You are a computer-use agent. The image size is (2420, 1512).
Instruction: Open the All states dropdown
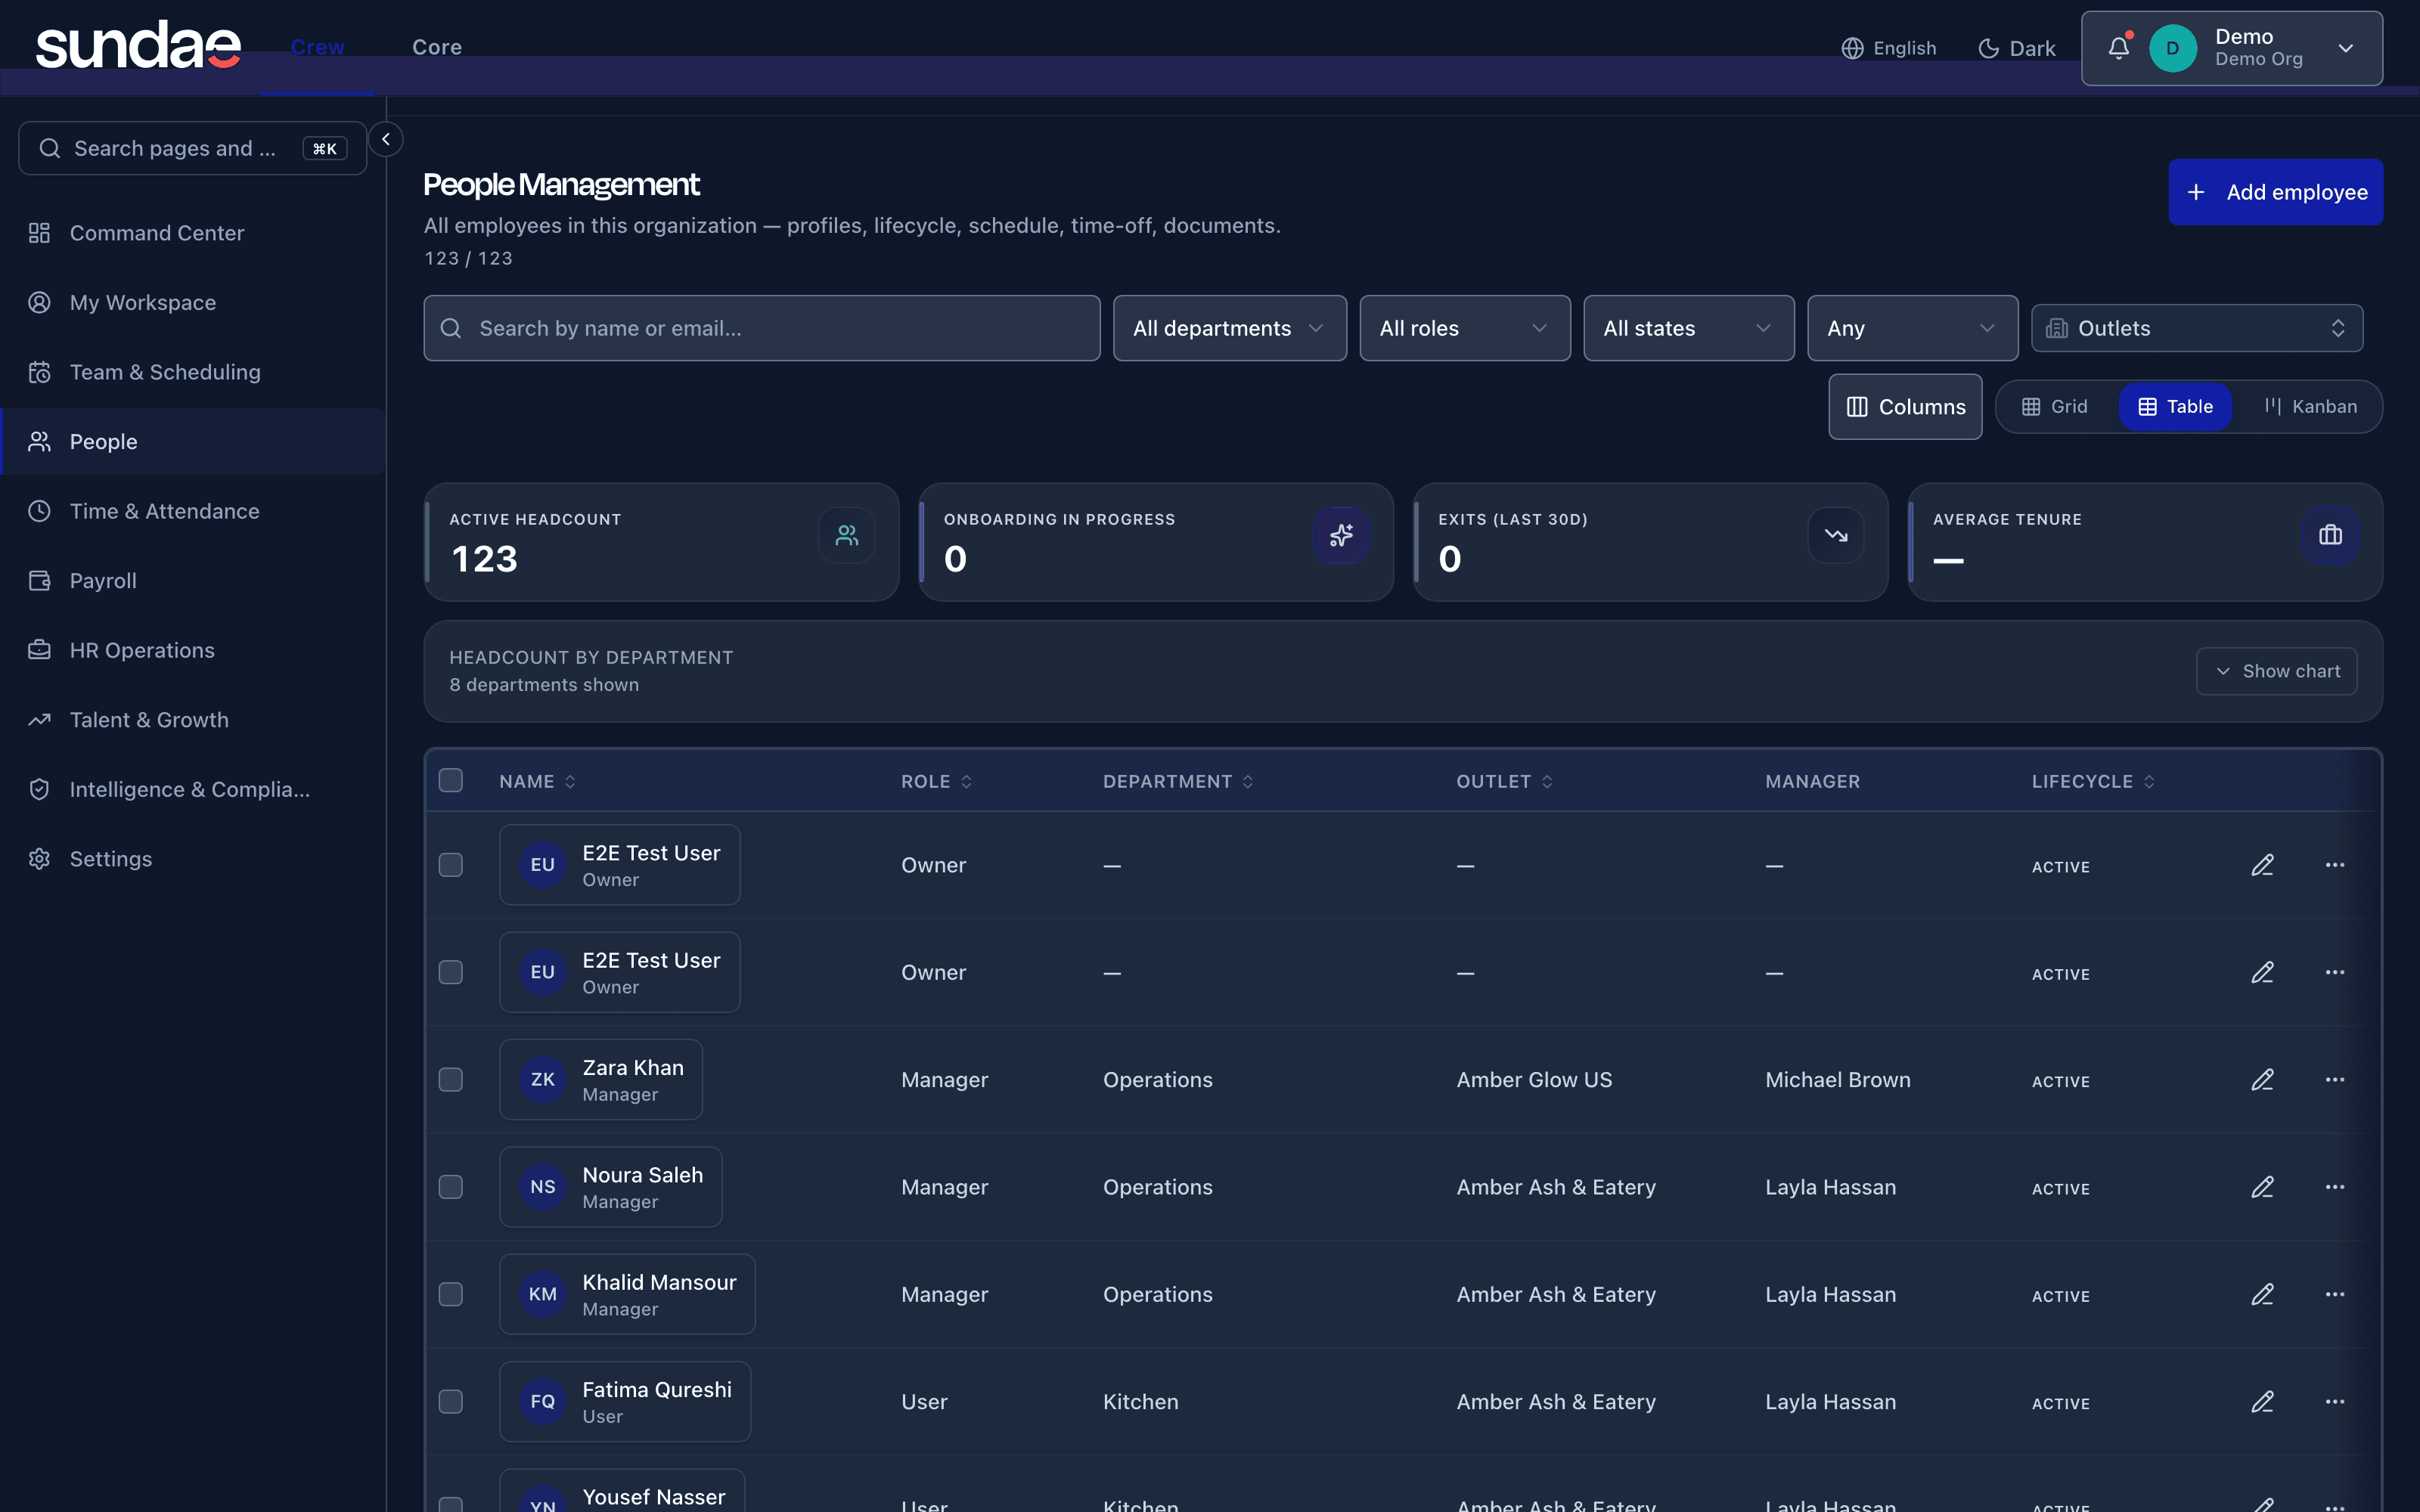pyautogui.click(x=1689, y=328)
